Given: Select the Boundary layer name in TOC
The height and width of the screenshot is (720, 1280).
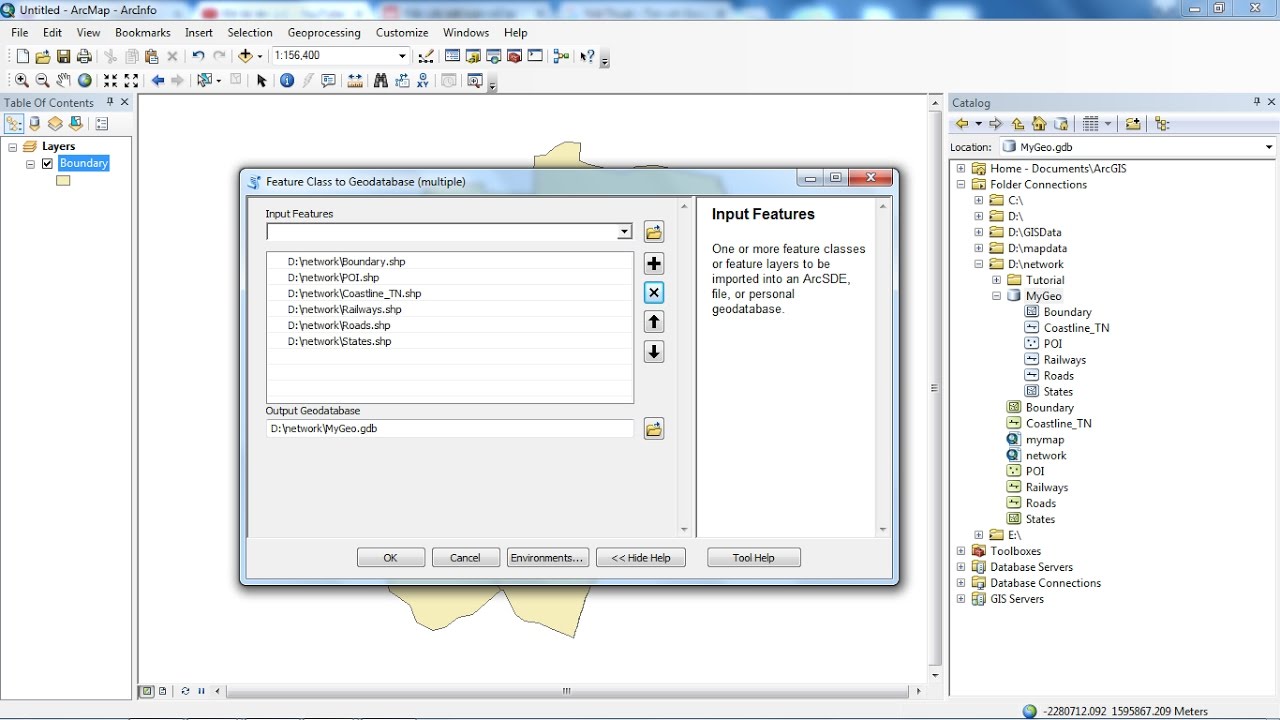Looking at the screenshot, I should [x=84, y=164].
